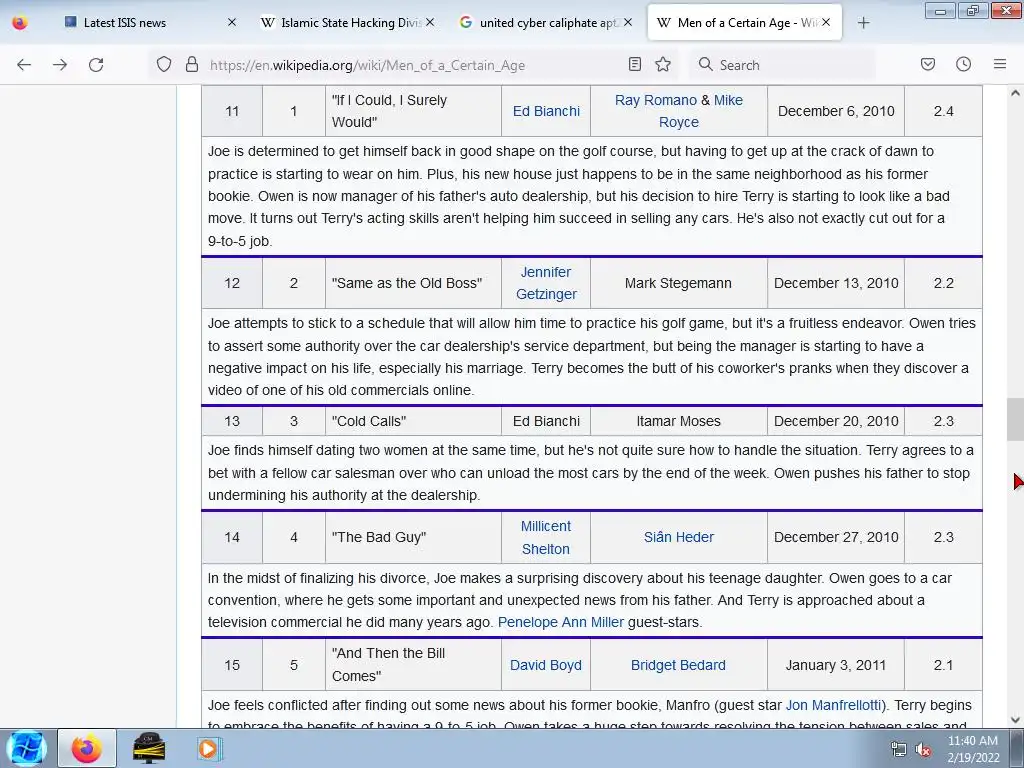Click overall episode number 12
The width and height of the screenshot is (1024, 768).
(232, 283)
